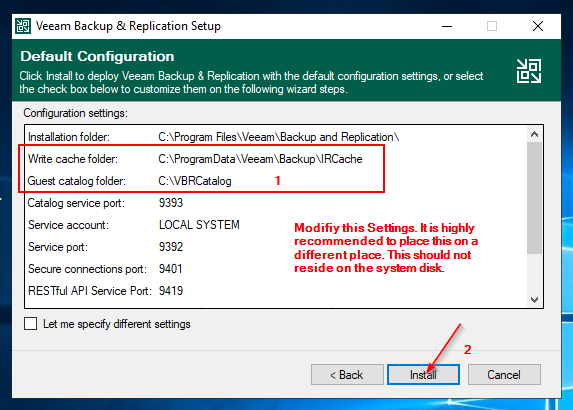Select the Secure connections port 9401 row
This screenshot has height=410, width=573.
[276, 269]
